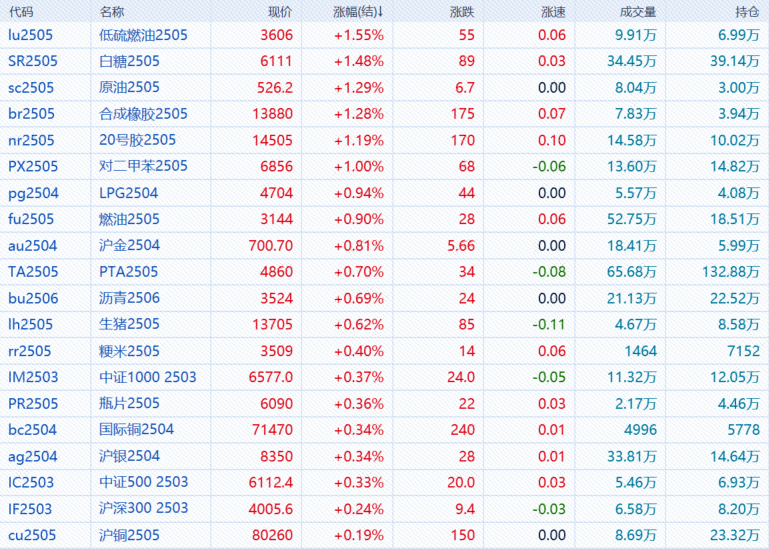The width and height of the screenshot is (769, 549).
Task: Select the 原油2505 row
Action: click(129, 87)
